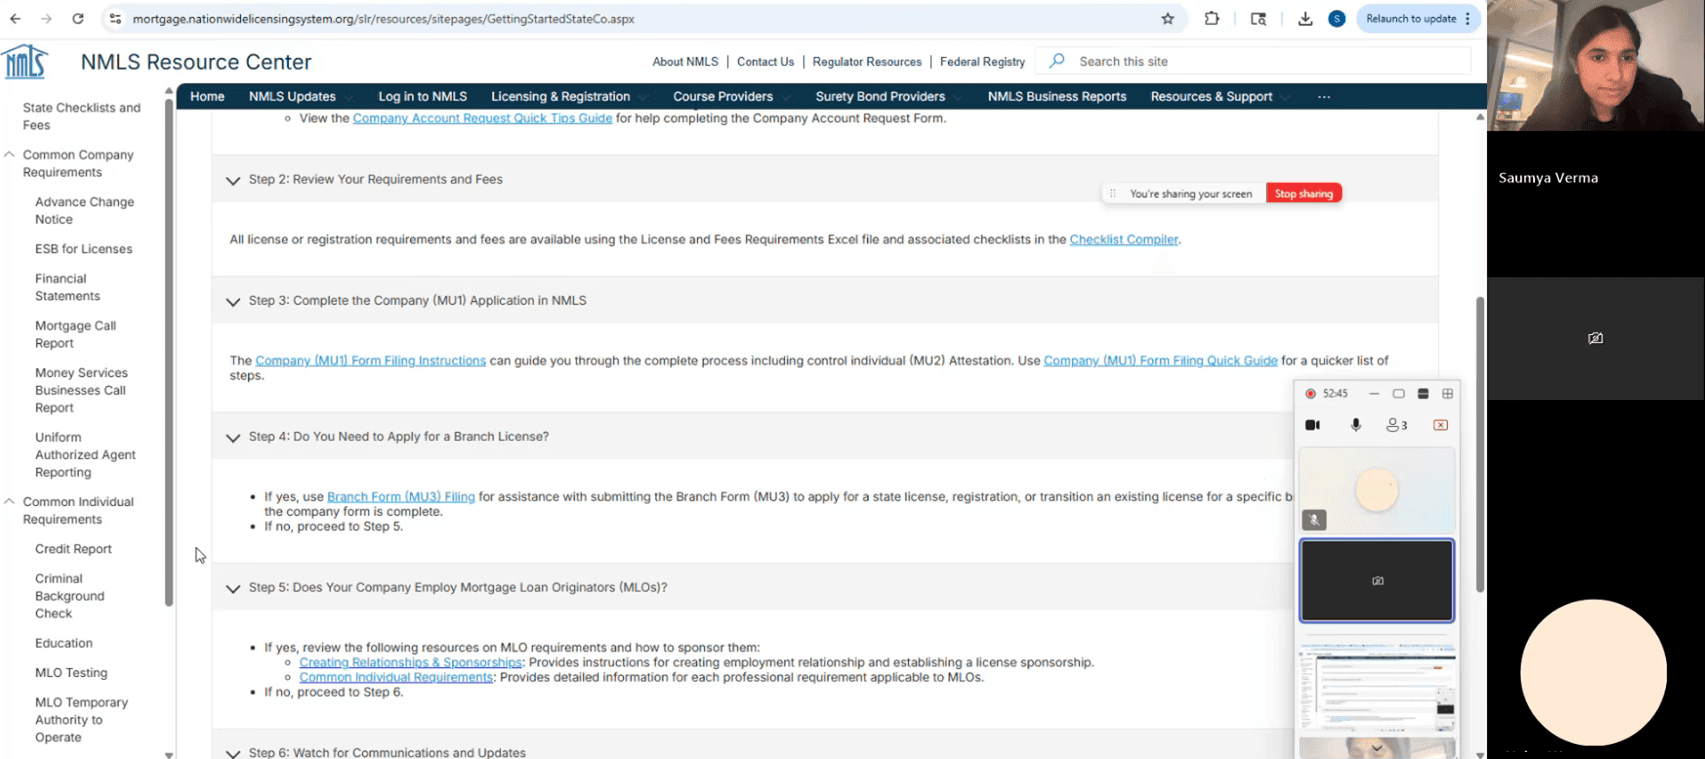The width and height of the screenshot is (1705, 759).
Task: Show the 3 participants list
Action: click(x=1397, y=425)
